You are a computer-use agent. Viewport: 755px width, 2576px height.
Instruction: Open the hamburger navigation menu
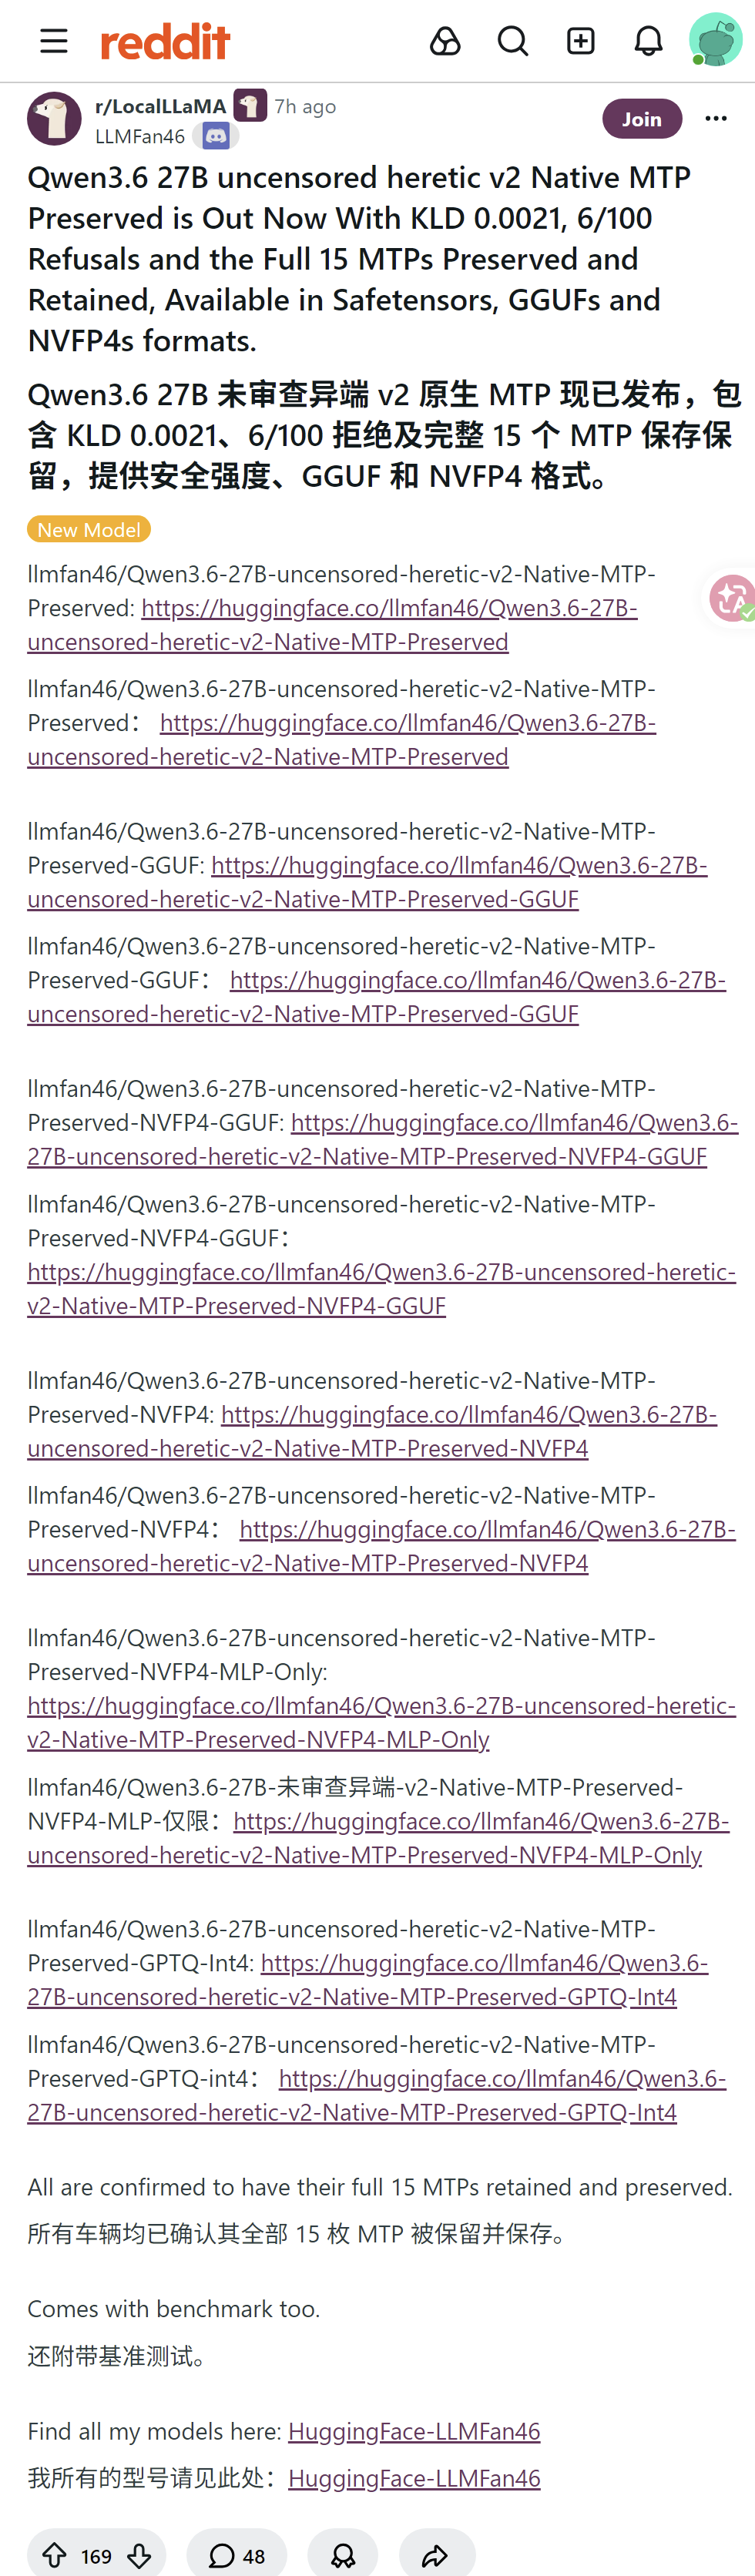click(x=54, y=41)
